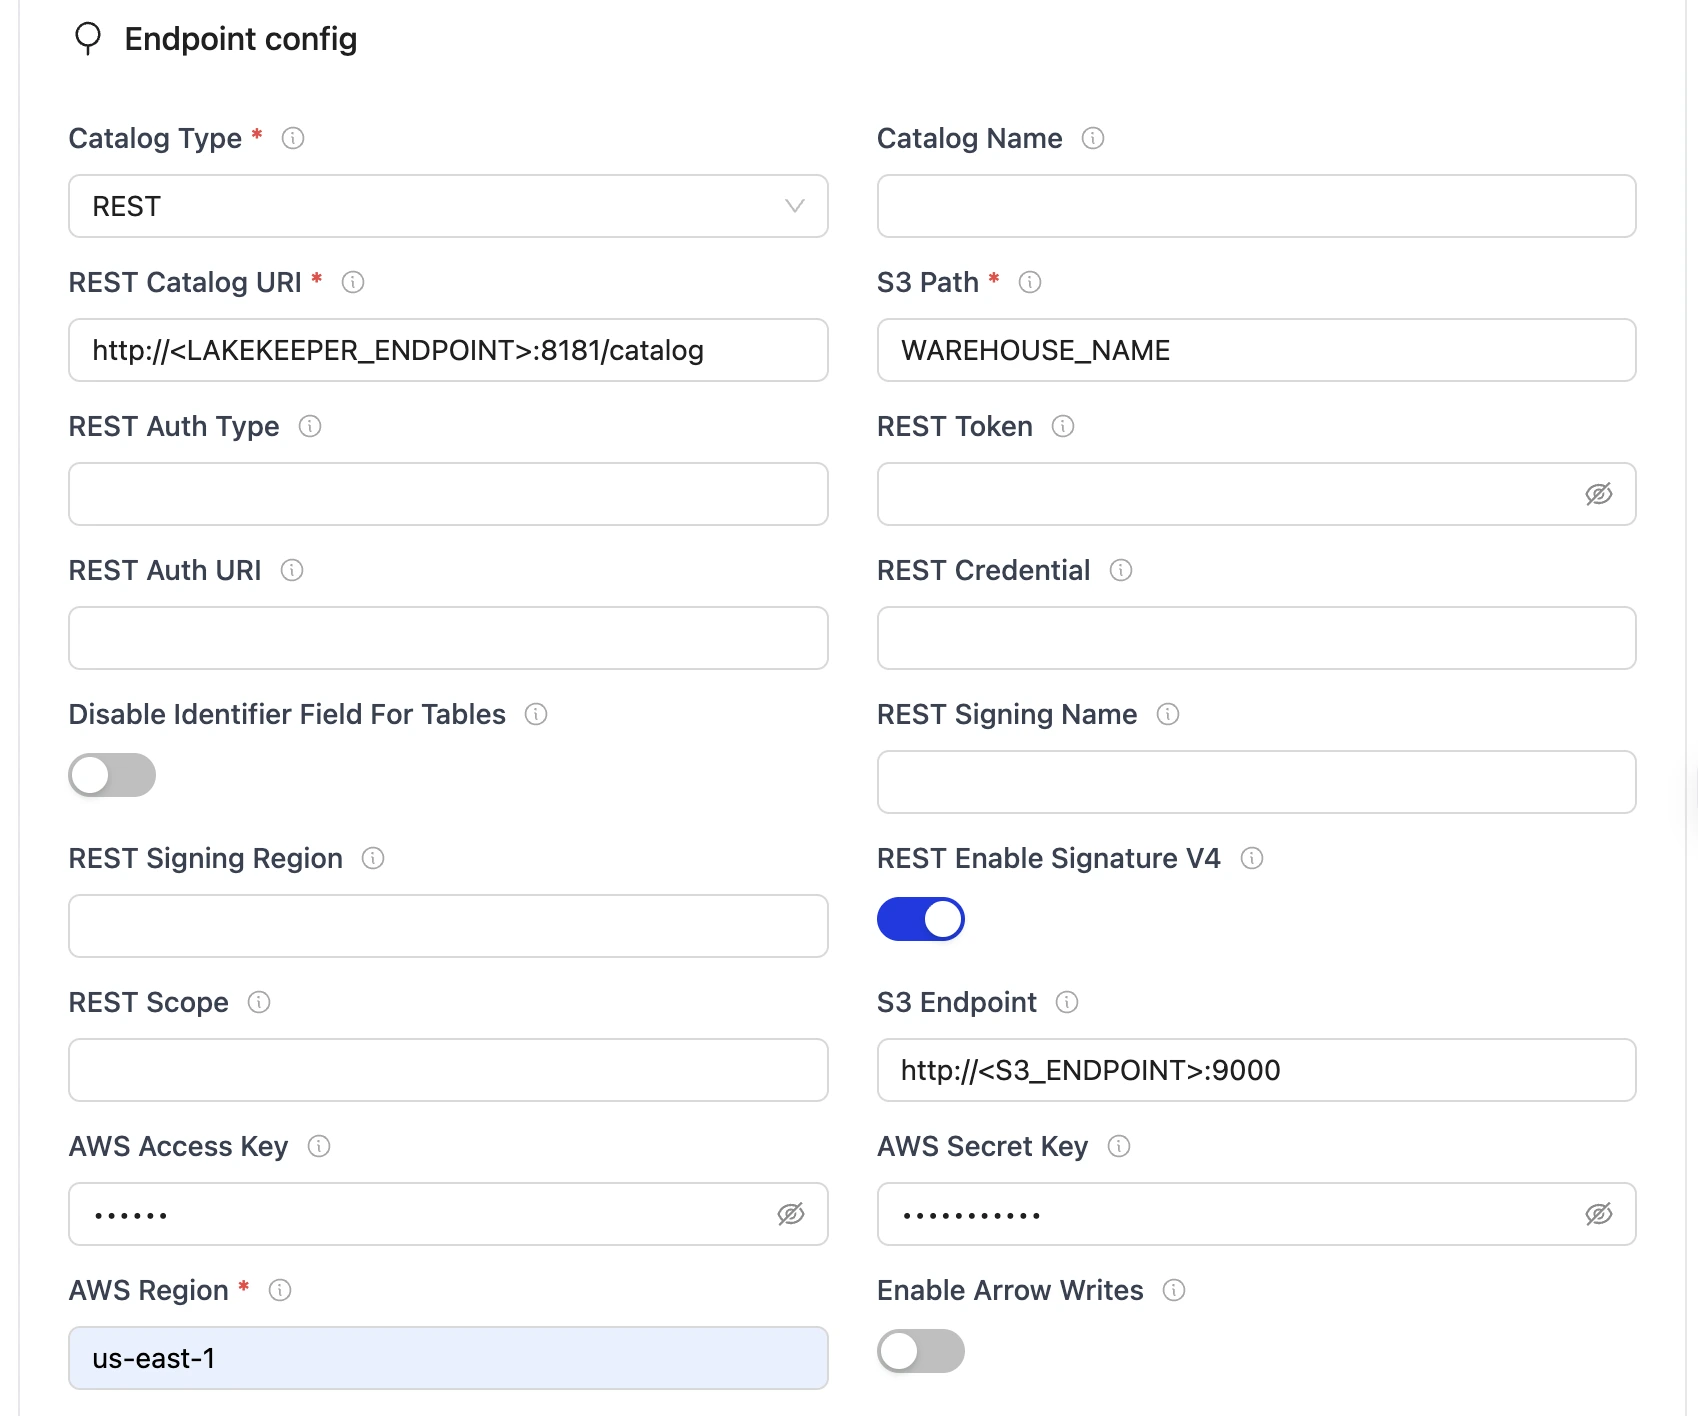Reveal the AWS Access Key value
This screenshot has width=1698, height=1416.
coord(791,1214)
